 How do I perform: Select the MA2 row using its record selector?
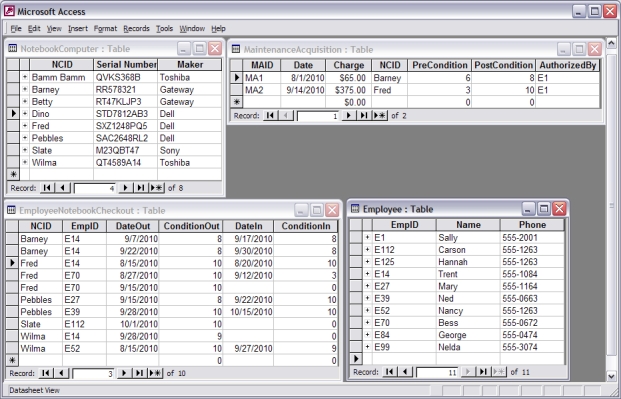pos(236,90)
